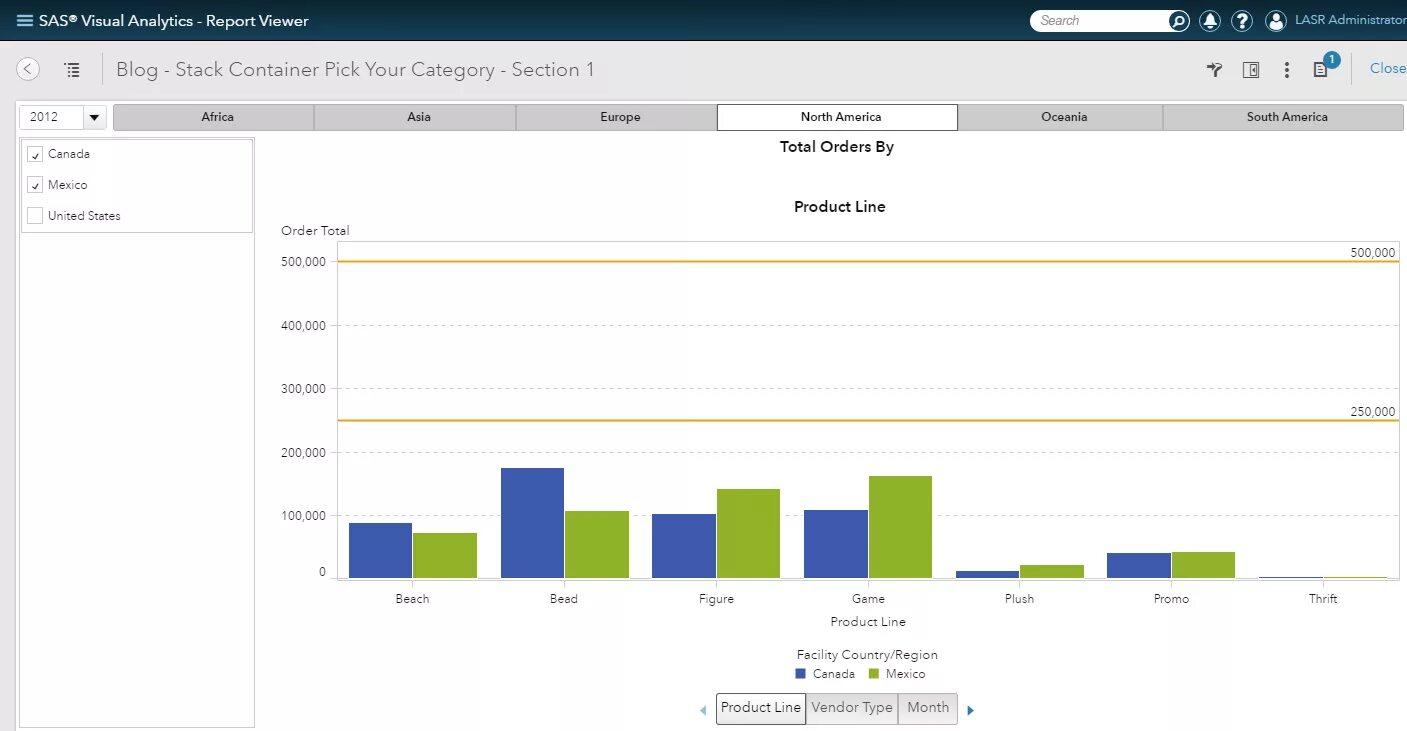Uncheck the Mexico checkbox
This screenshot has height=731, width=1407.
(35, 185)
